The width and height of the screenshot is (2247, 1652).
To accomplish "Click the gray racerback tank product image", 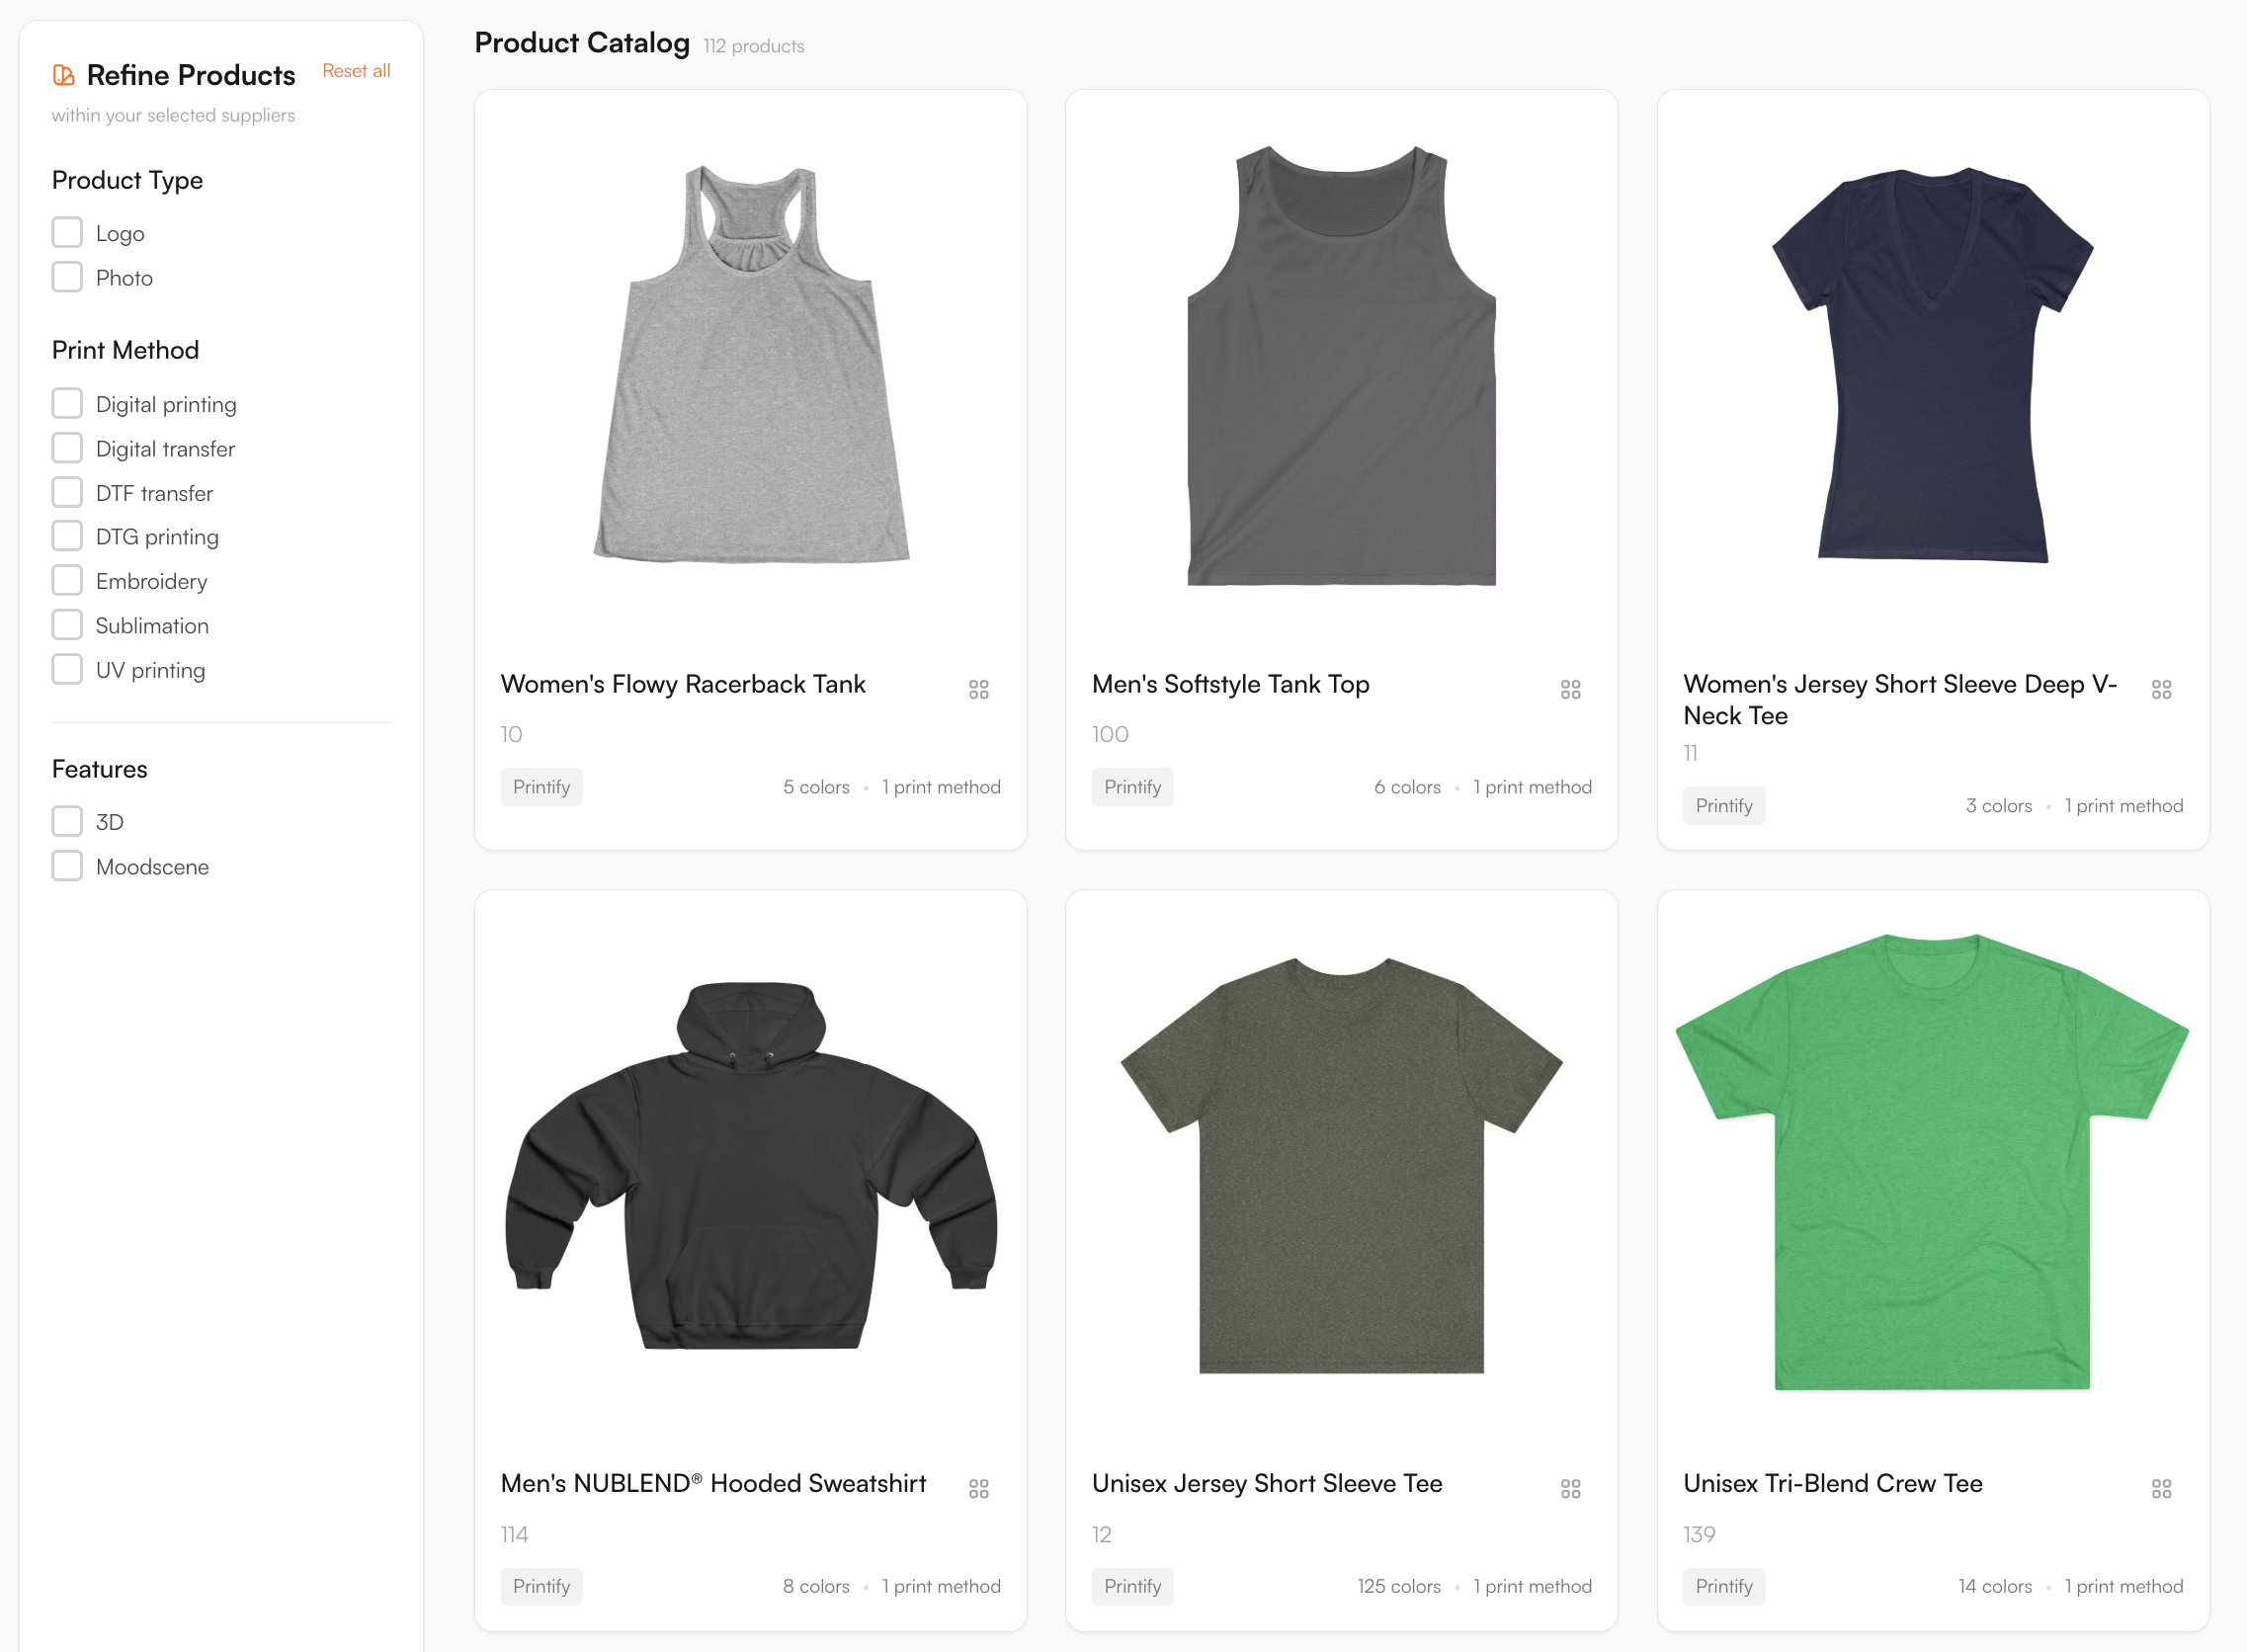I will click(x=751, y=365).
